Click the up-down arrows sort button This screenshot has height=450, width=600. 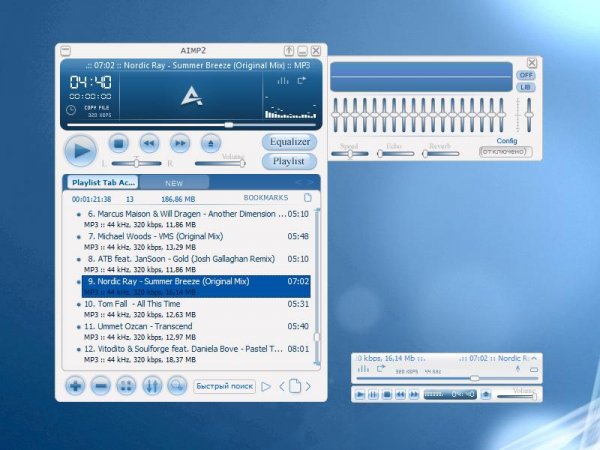[152, 386]
